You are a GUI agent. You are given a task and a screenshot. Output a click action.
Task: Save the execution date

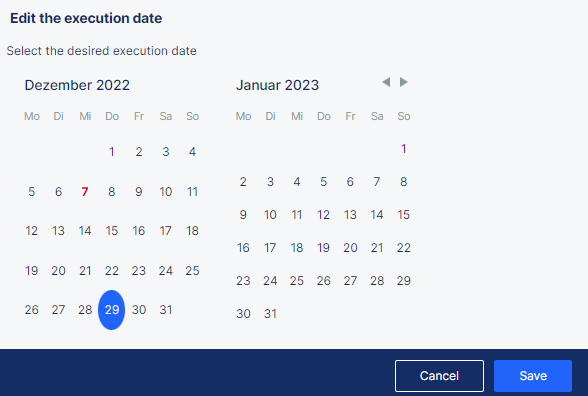(533, 376)
